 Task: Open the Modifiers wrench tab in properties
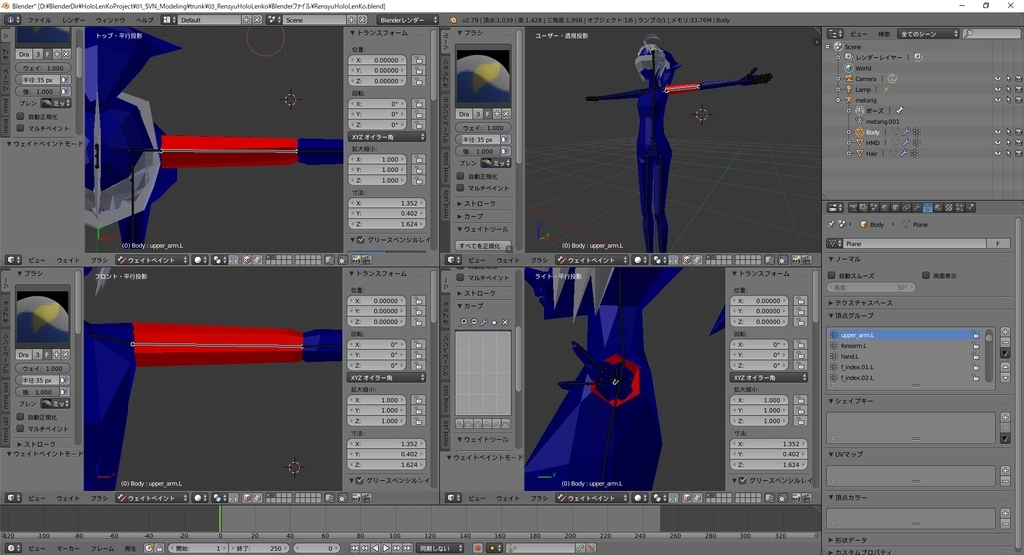(x=917, y=208)
